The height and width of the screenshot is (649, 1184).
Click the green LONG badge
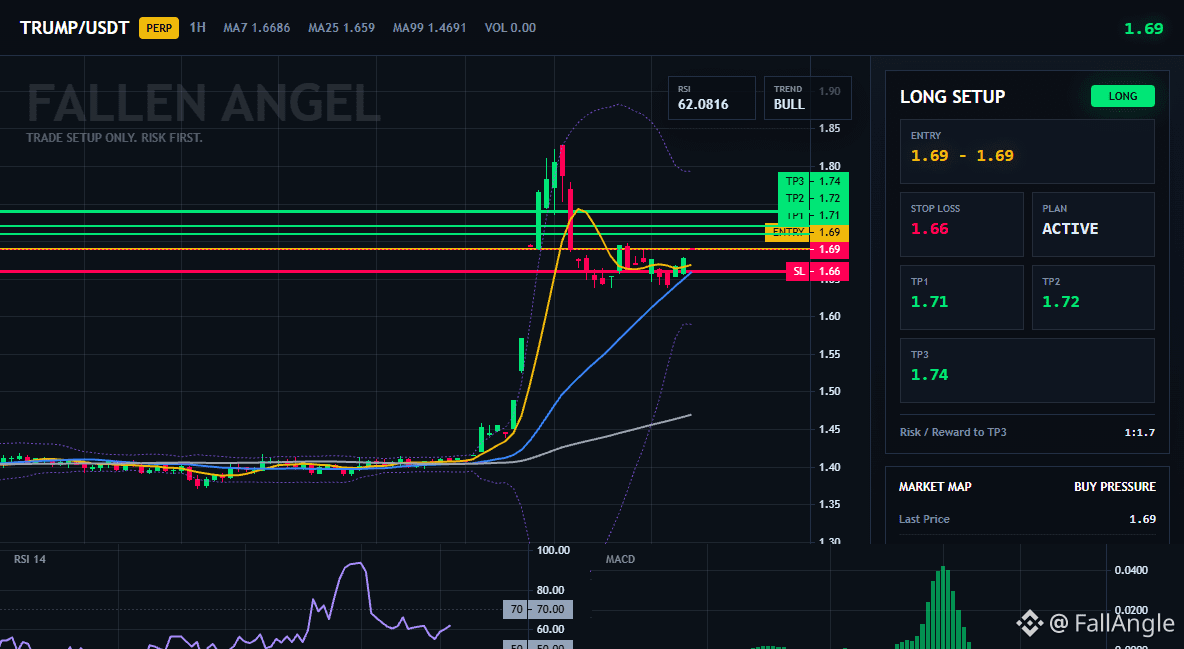pos(1123,96)
